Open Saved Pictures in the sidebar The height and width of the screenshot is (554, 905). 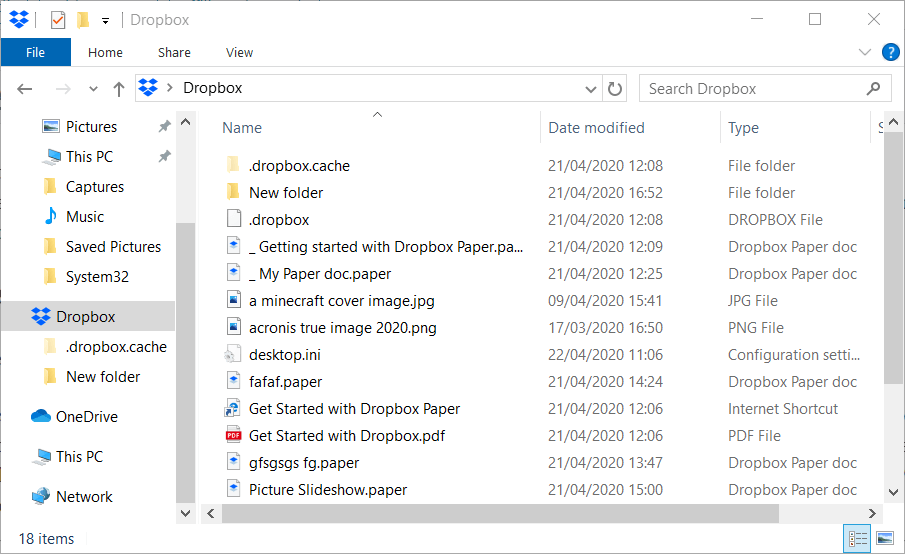click(113, 246)
